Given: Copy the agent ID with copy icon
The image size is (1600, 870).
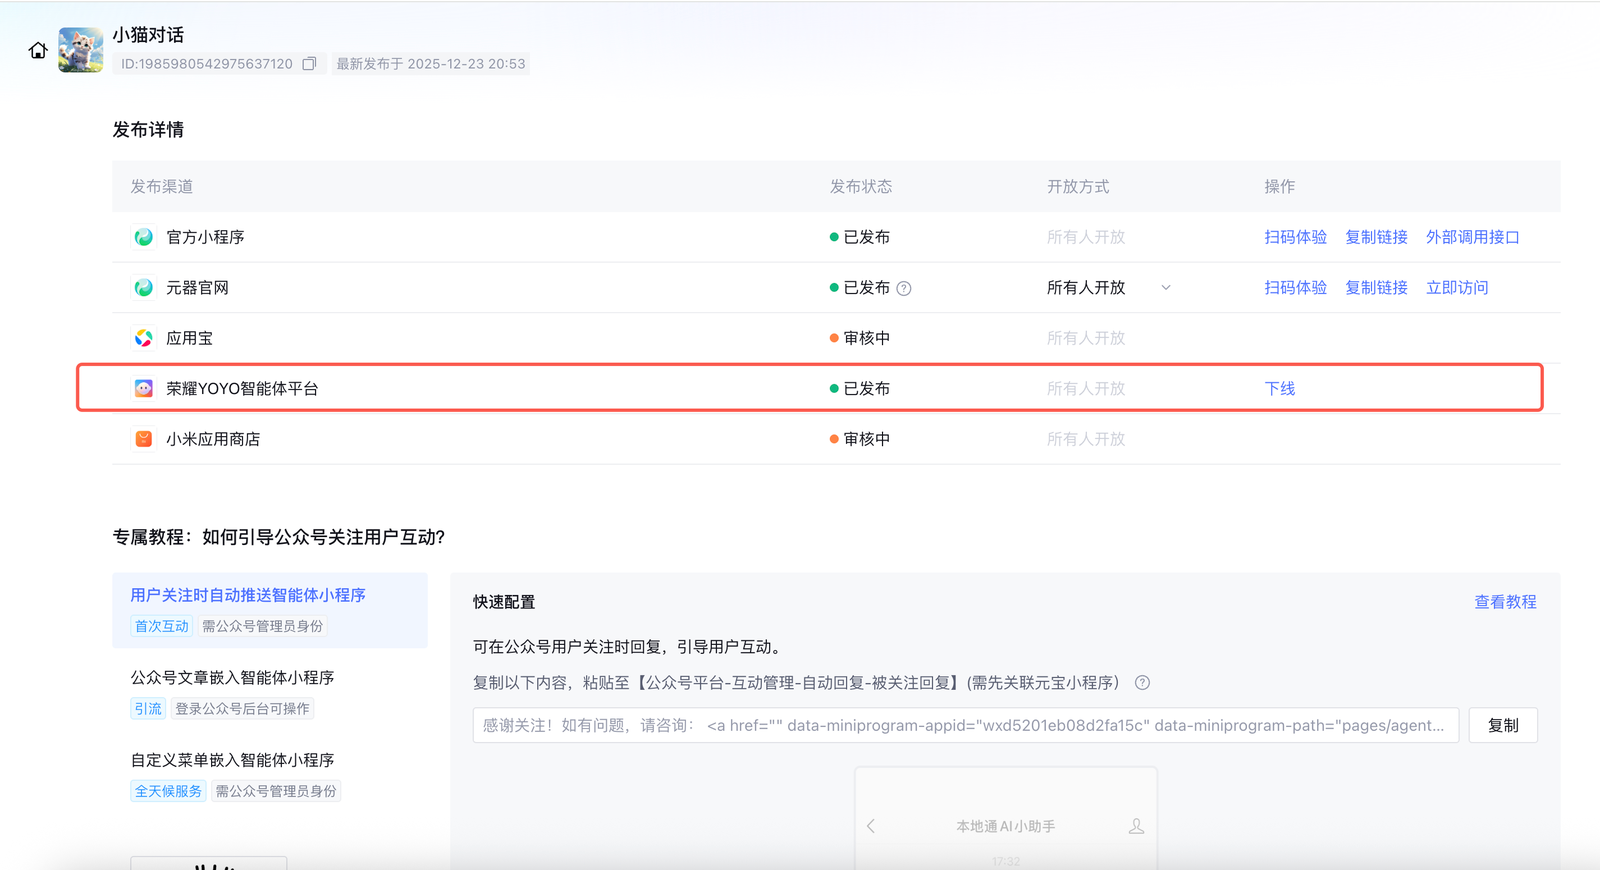Looking at the screenshot, I should click(309, 64).
